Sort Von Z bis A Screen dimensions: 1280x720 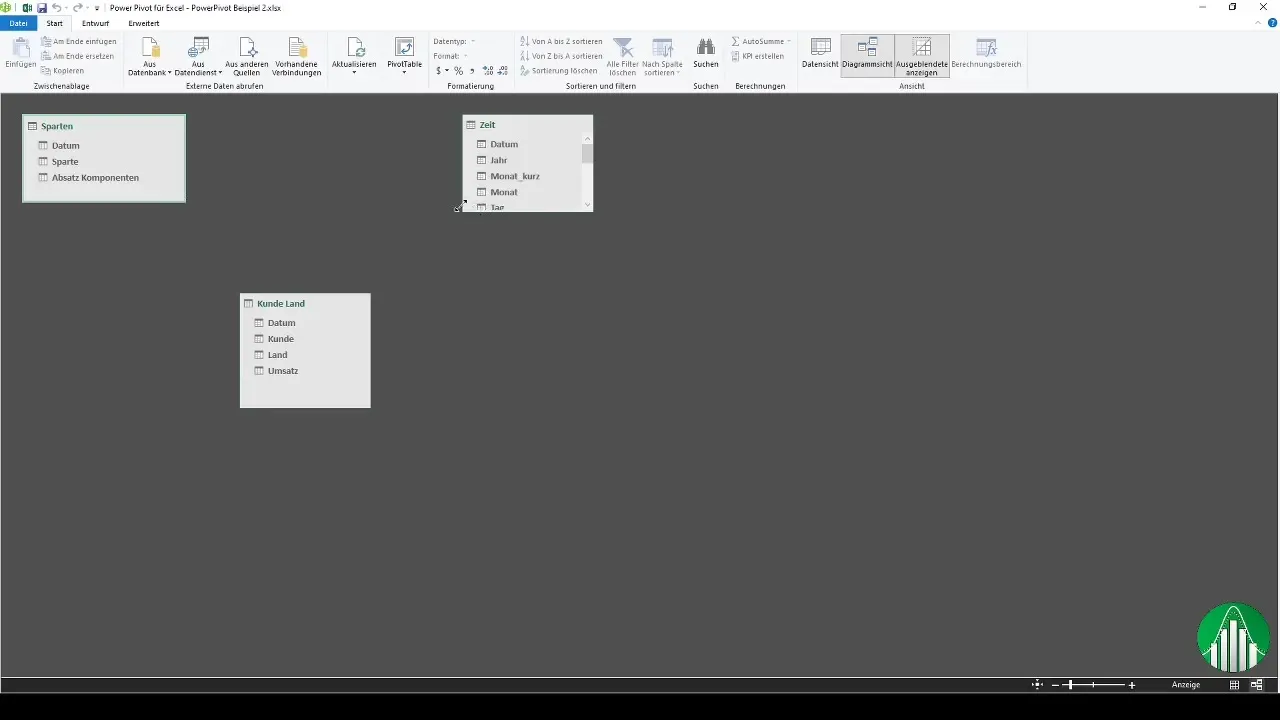tap(561, 56)
